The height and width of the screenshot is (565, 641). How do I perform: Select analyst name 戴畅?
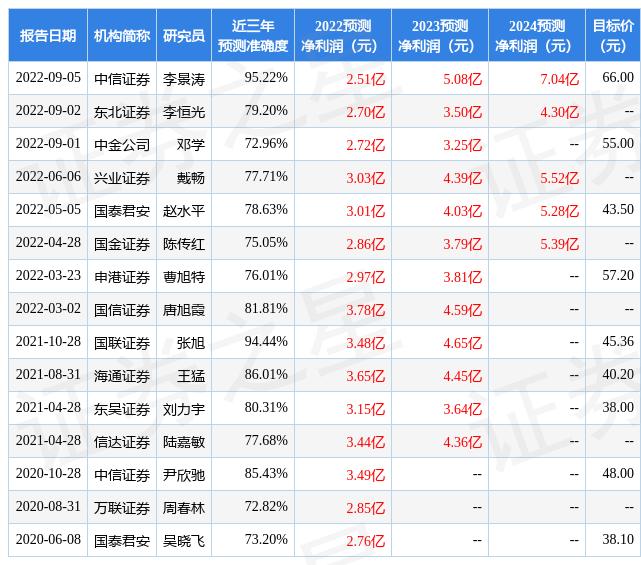point(191,178)
